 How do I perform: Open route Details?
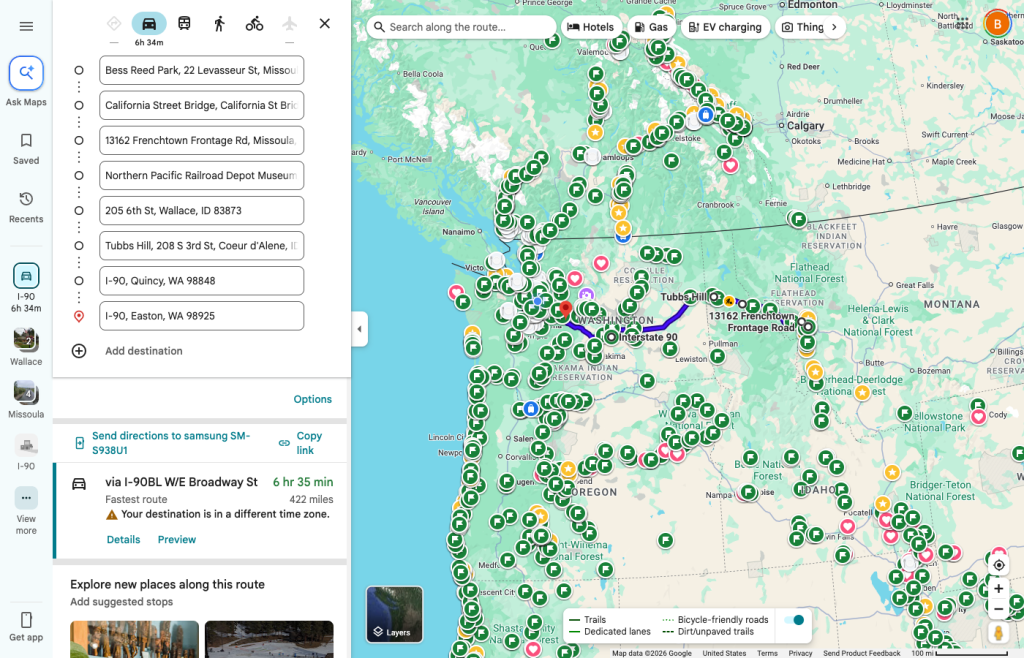click(x=123, y=539)
